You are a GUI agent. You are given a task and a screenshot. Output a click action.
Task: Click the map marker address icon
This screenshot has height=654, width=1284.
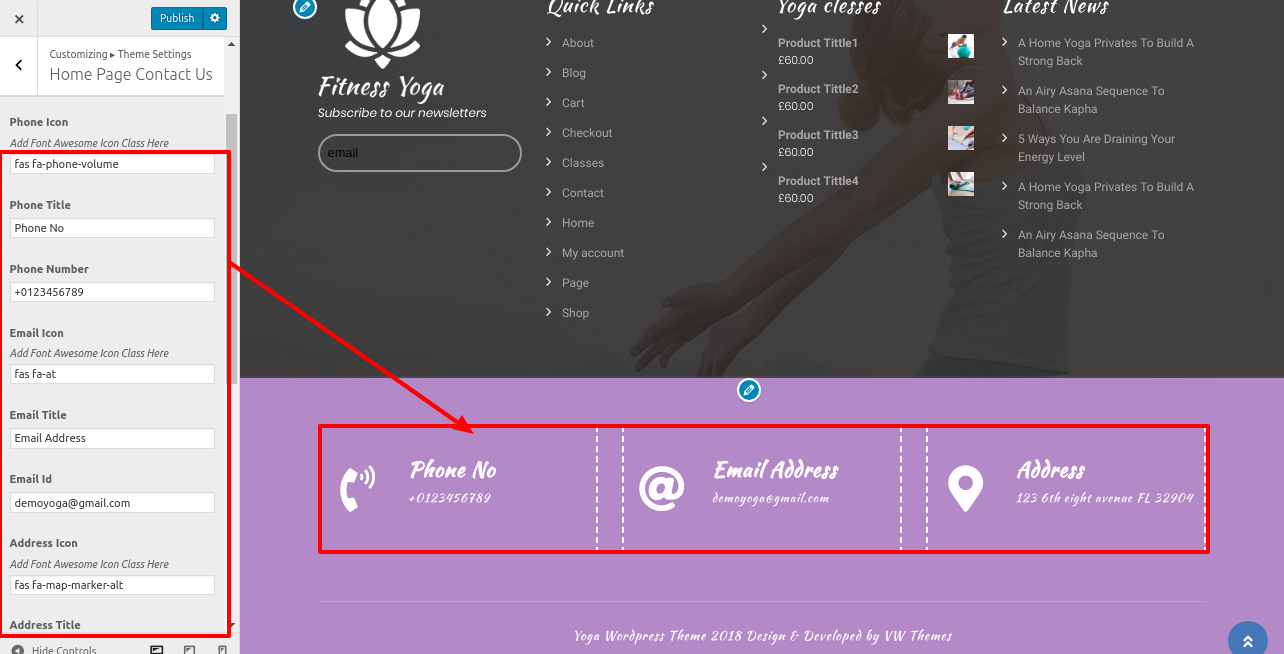tap(965, 489)
